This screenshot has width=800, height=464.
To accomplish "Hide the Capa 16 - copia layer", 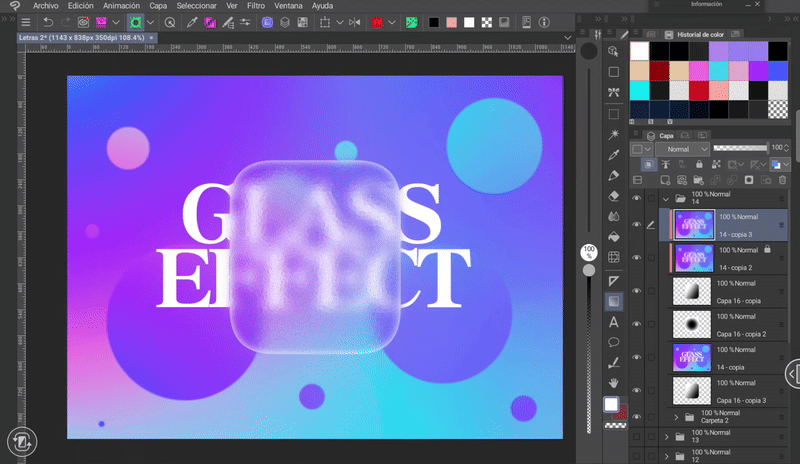I will point(637,291).
